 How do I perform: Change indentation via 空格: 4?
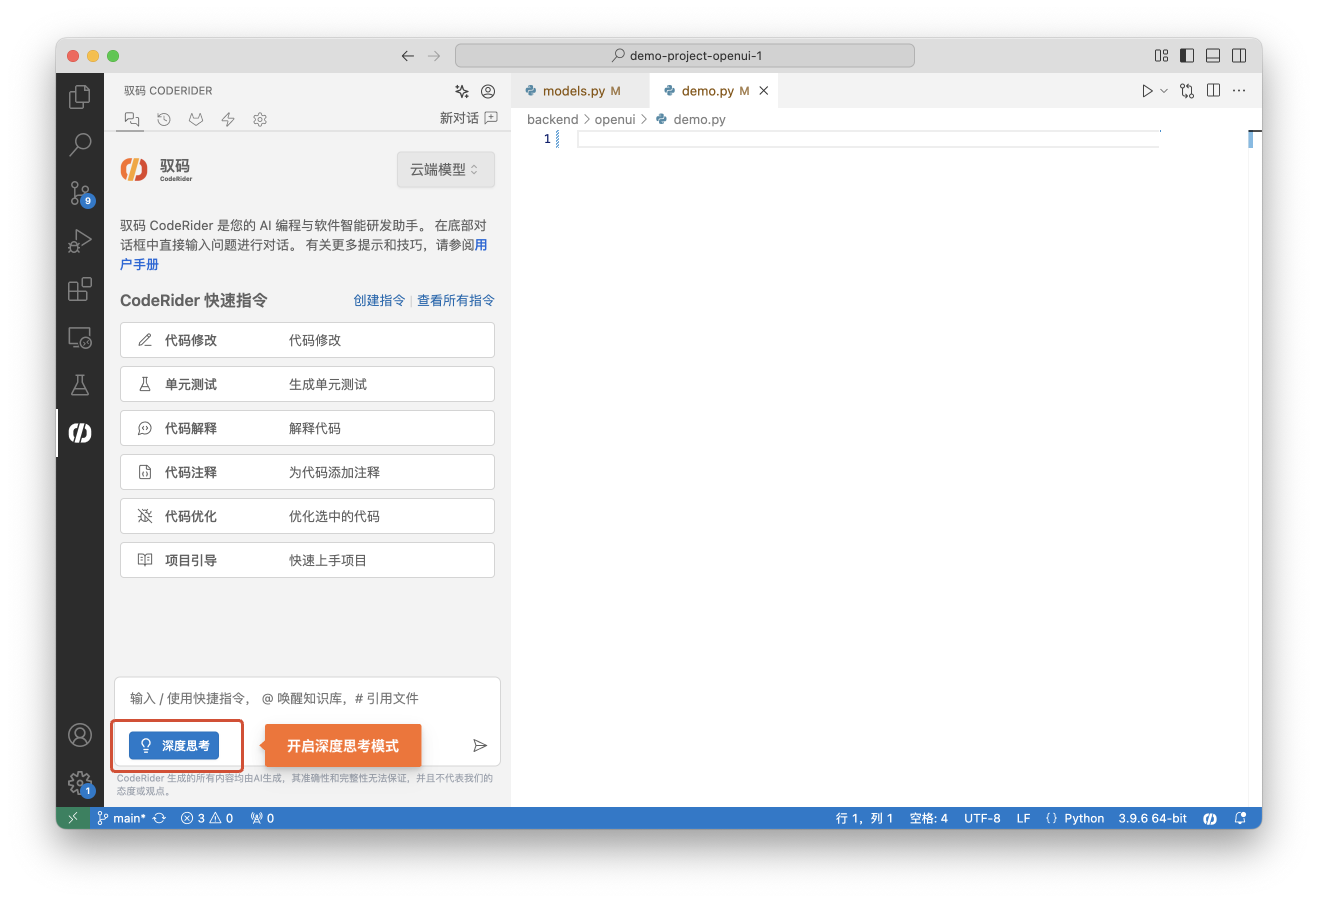coord(928,818)
